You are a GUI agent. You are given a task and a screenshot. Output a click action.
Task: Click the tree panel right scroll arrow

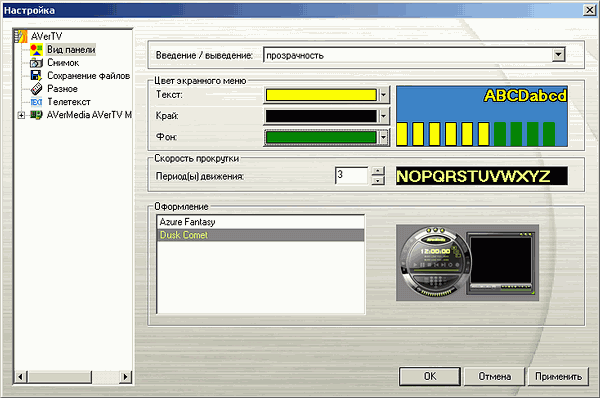point(125,377)
